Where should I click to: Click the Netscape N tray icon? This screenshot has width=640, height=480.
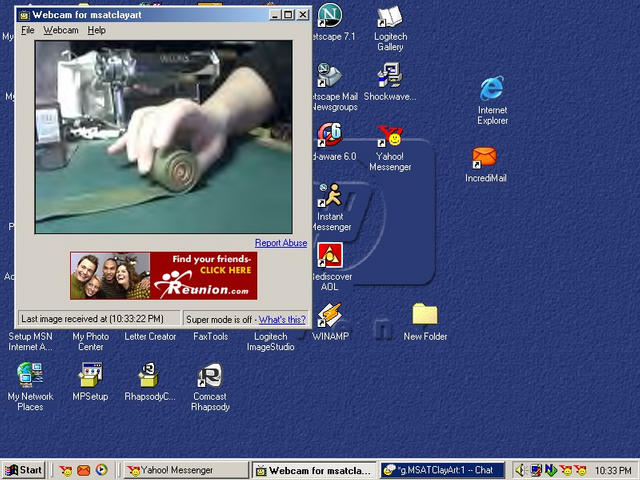pyautogui.click(x=550, y=471)
